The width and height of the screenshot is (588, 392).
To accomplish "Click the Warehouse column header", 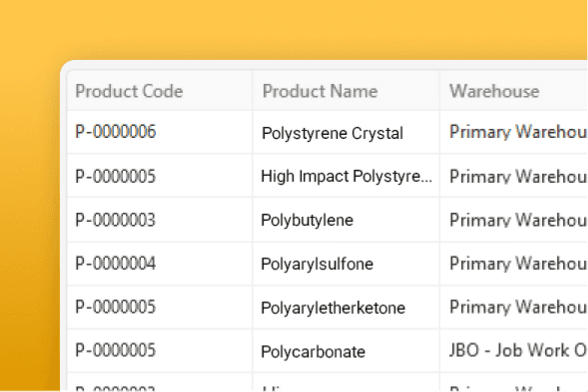I will pos(494,91).
